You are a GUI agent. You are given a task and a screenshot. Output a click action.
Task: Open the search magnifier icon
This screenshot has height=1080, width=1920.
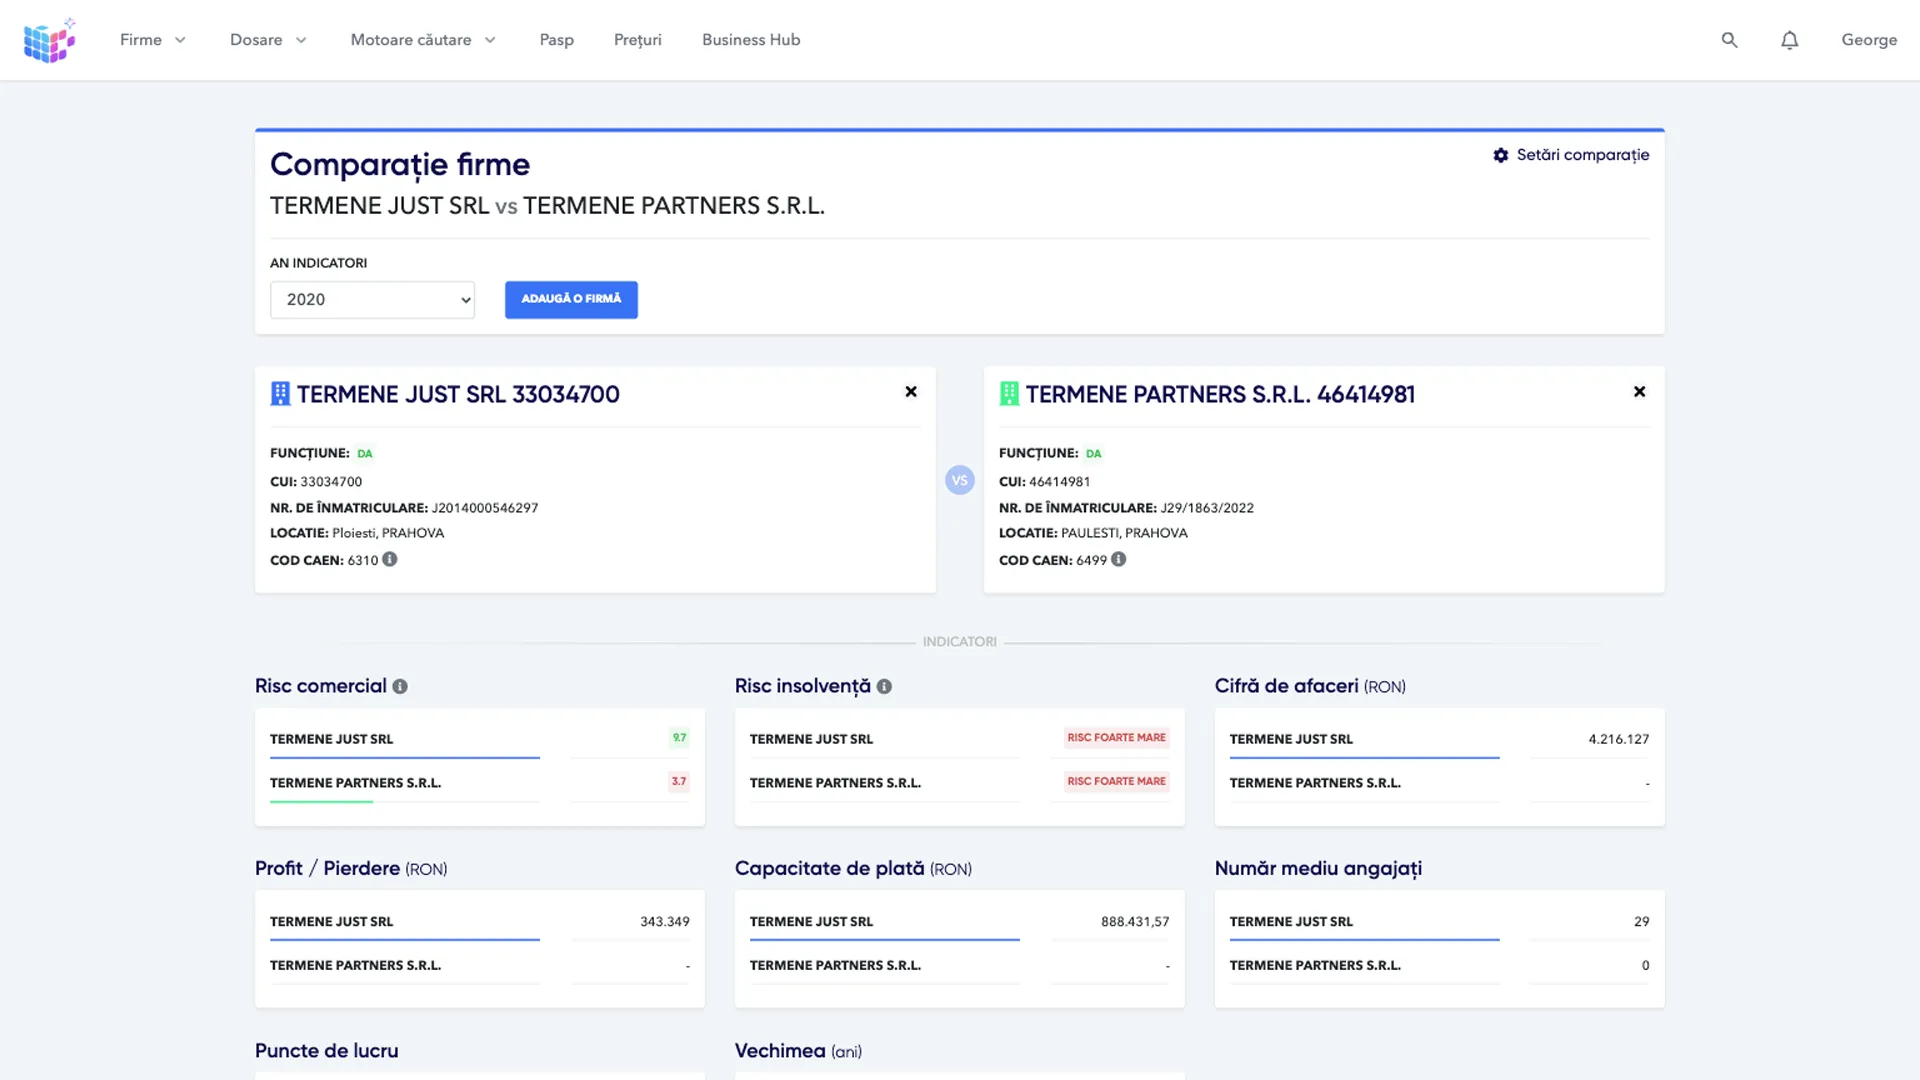pyautogui.click(x=1729, y=40)
